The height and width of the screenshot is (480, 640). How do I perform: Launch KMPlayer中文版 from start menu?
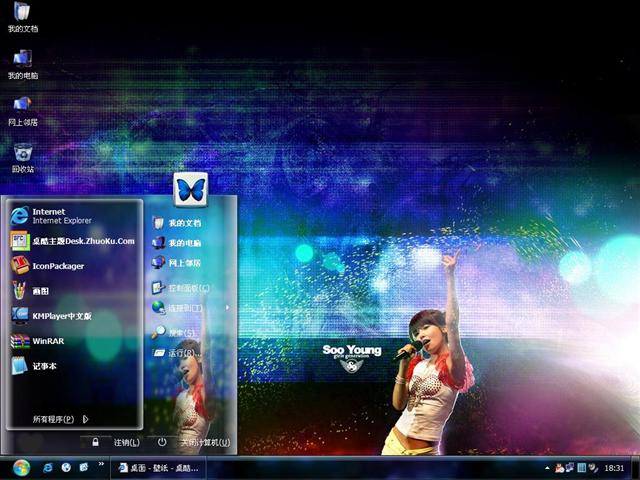pos(74,316)
